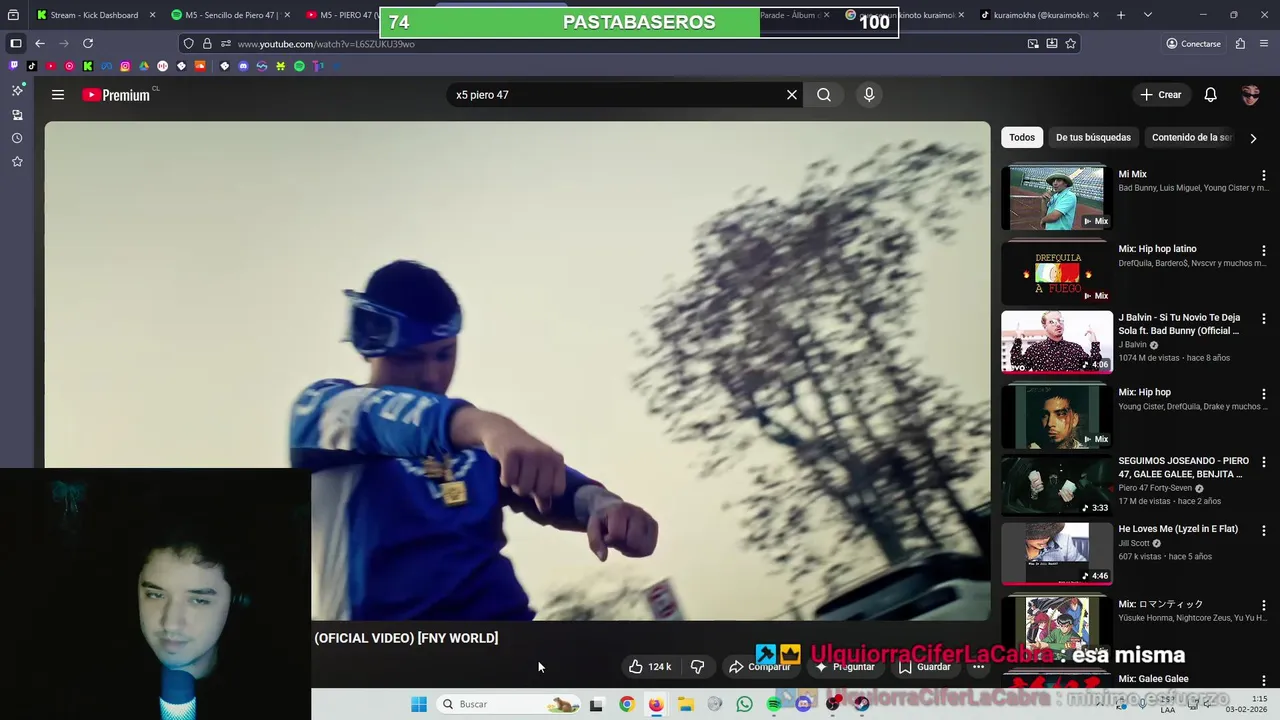Open YouTube notifications bell
Viewport: 1280px width, 720px height.
[x=1210, y=95]
